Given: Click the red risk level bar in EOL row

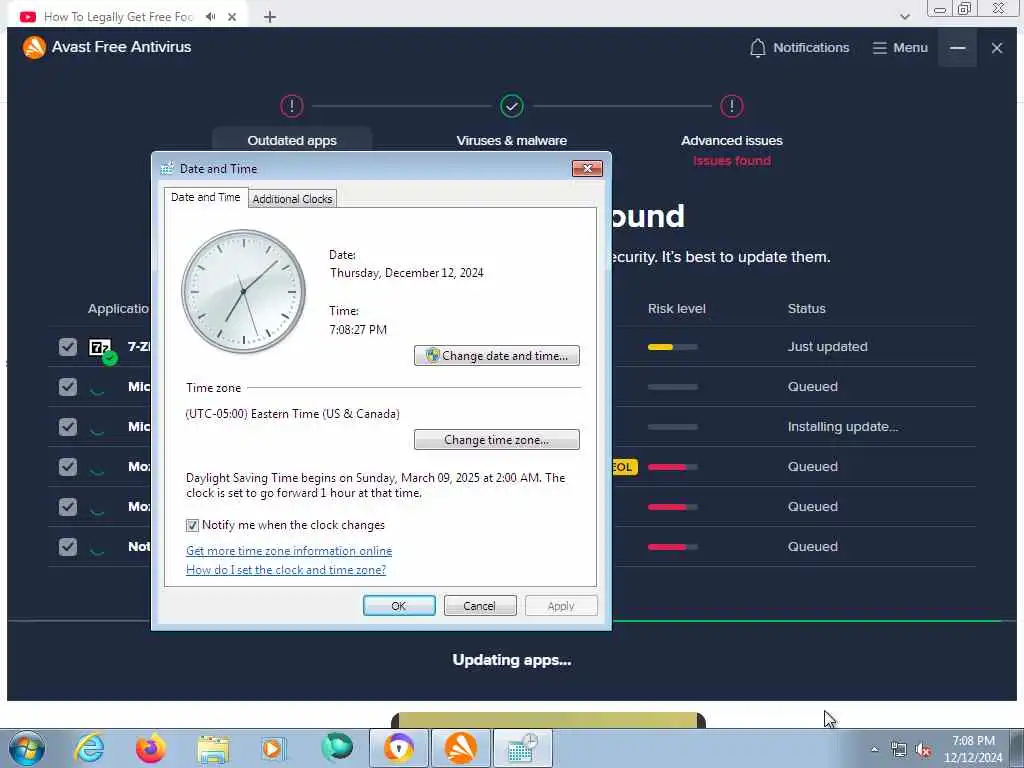Looking at the screenshot, I should (673, 467).
